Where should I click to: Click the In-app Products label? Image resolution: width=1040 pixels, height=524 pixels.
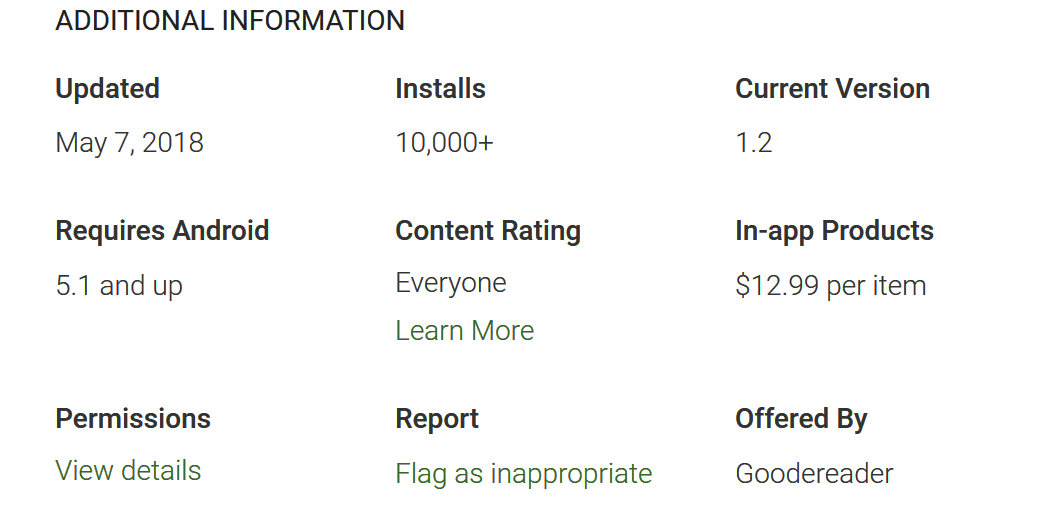[834, 231]
